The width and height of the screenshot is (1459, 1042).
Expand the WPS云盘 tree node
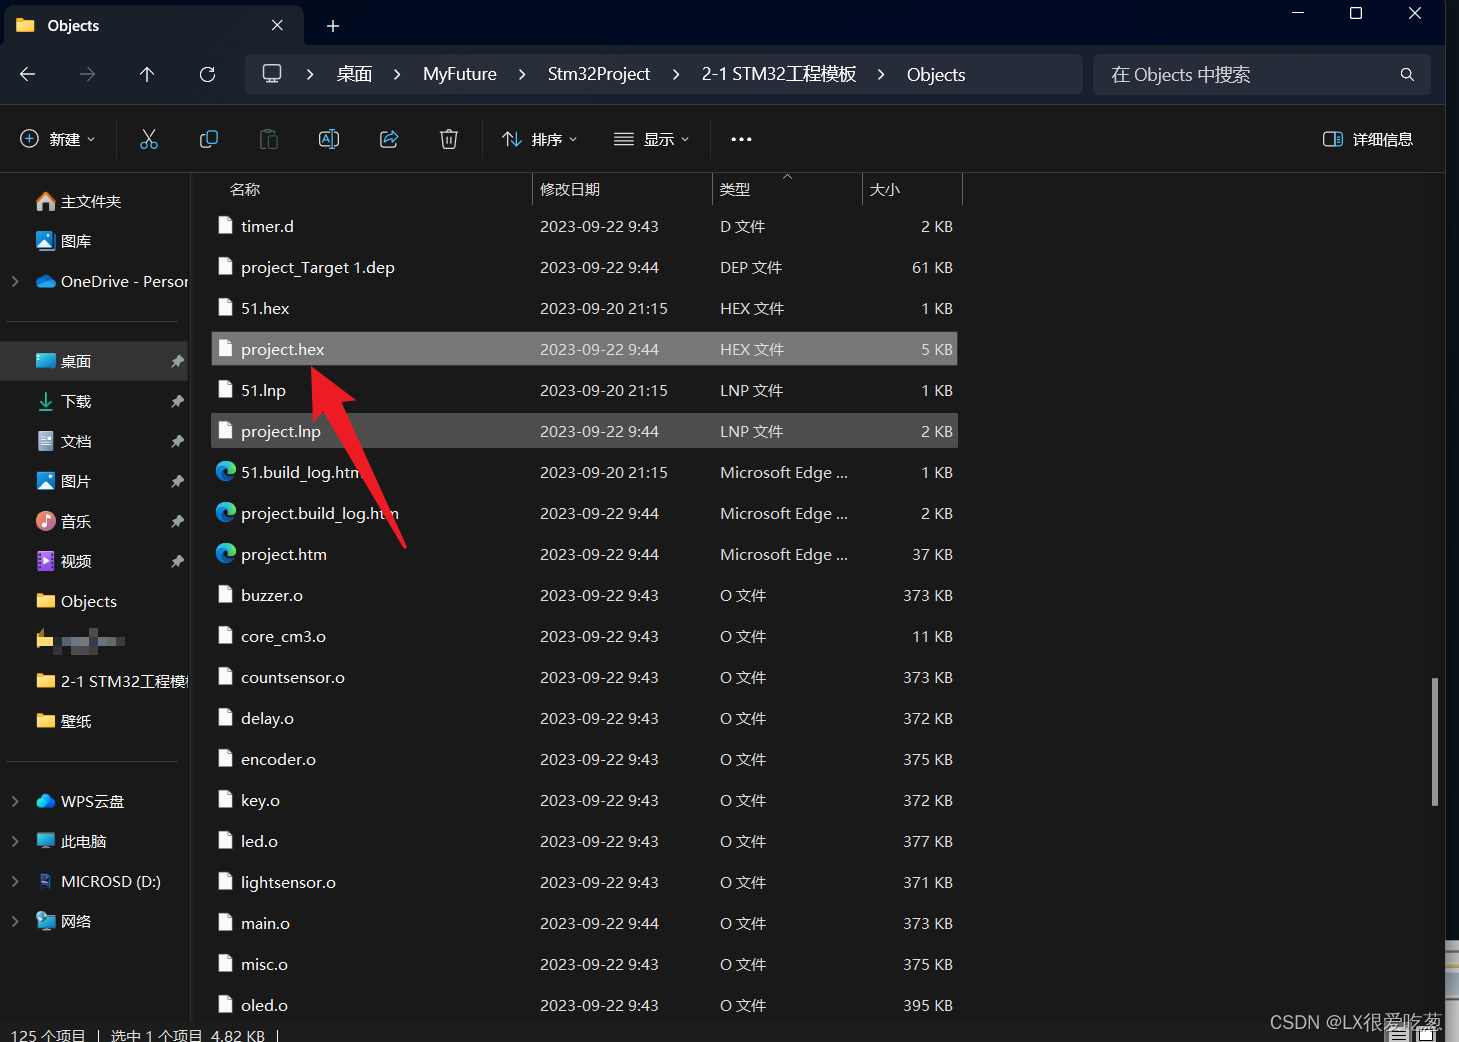15,801
